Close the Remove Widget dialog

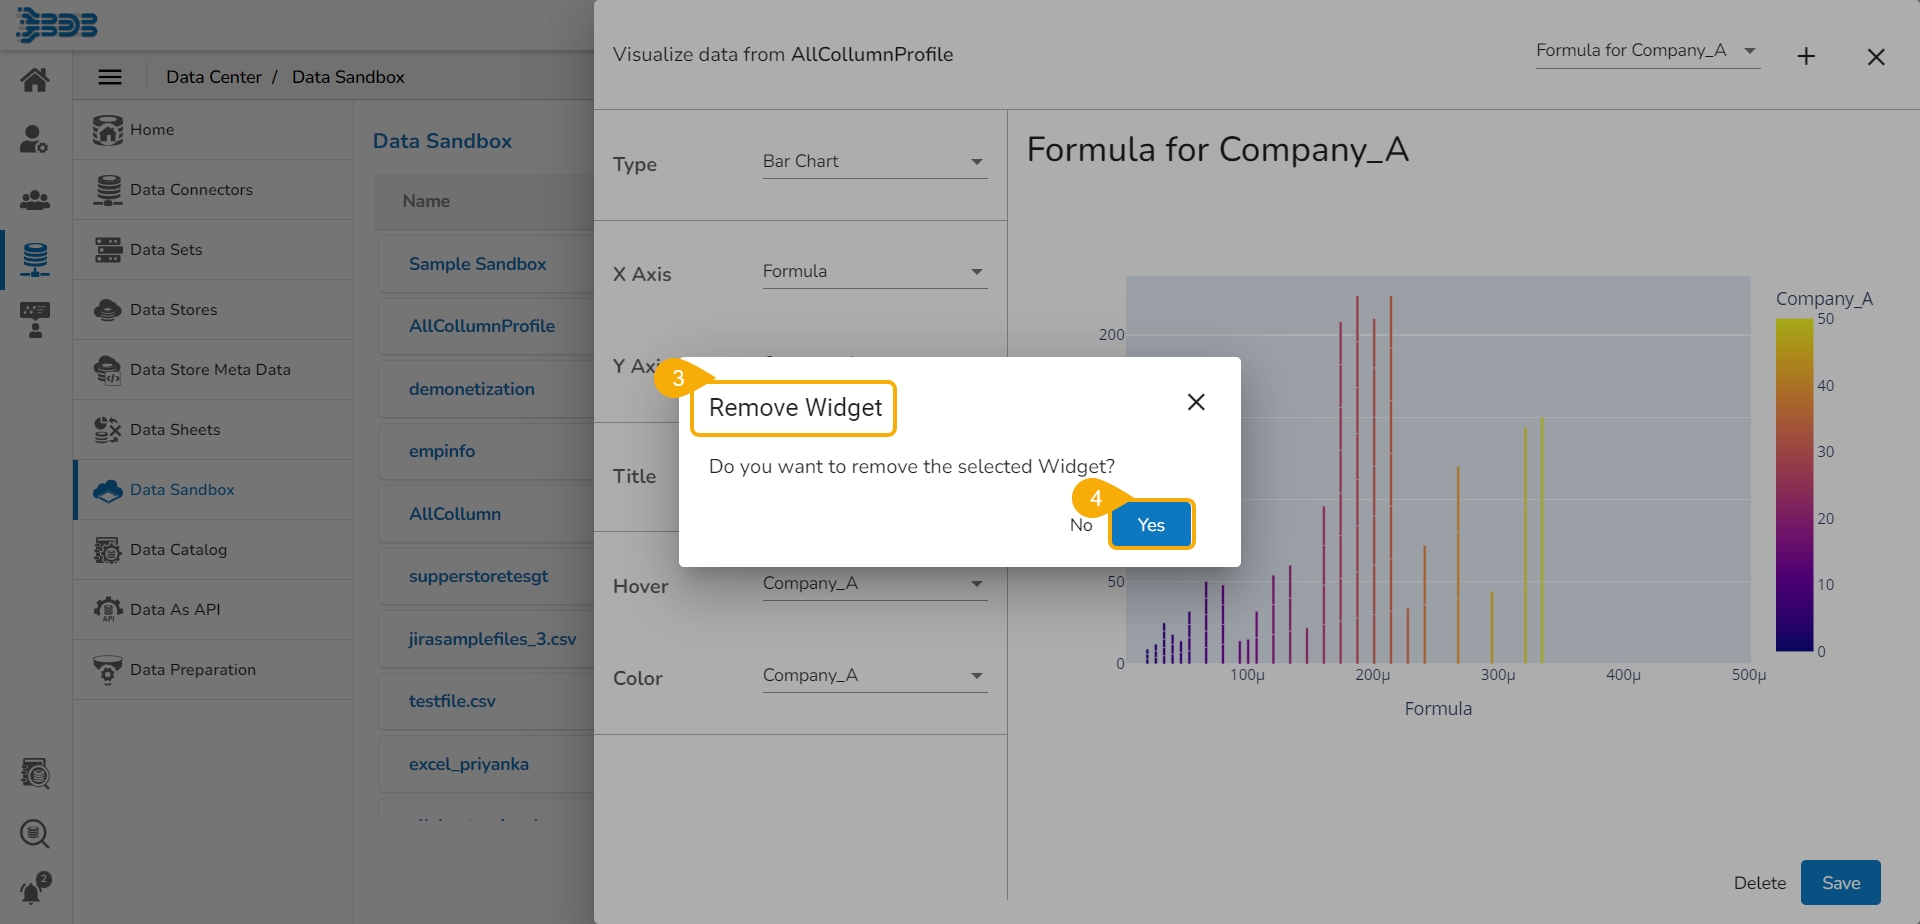click(x=1196, y=402)
